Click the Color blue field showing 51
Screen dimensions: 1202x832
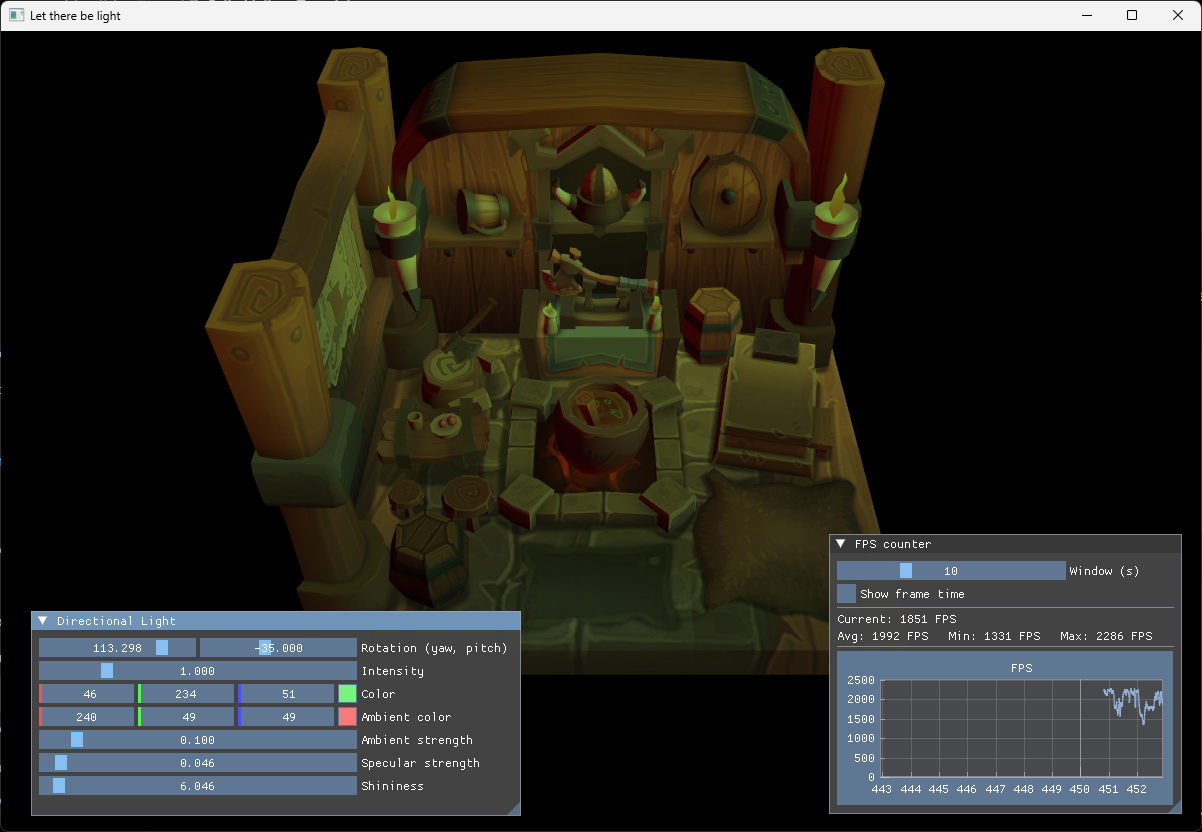click(x=286, y=694)
